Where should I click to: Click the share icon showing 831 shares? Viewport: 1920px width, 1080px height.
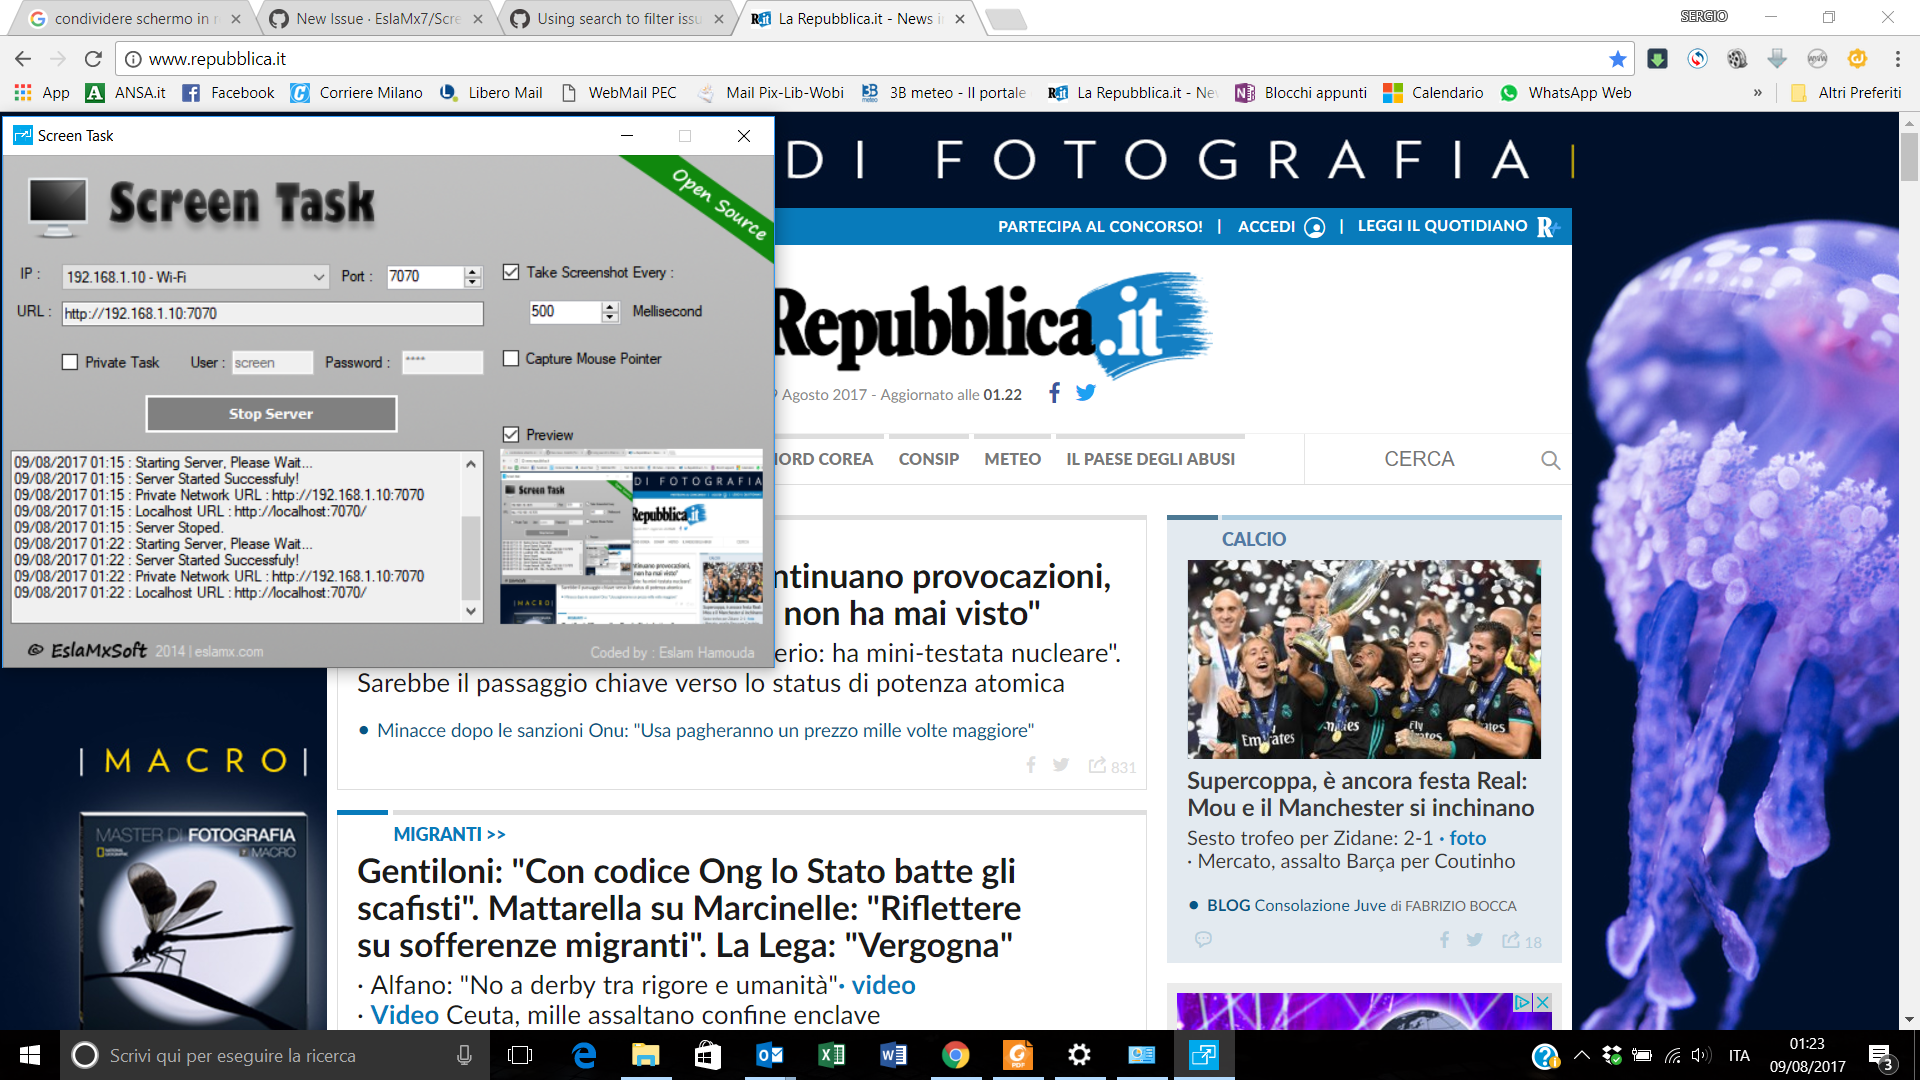coord(1097,764)
